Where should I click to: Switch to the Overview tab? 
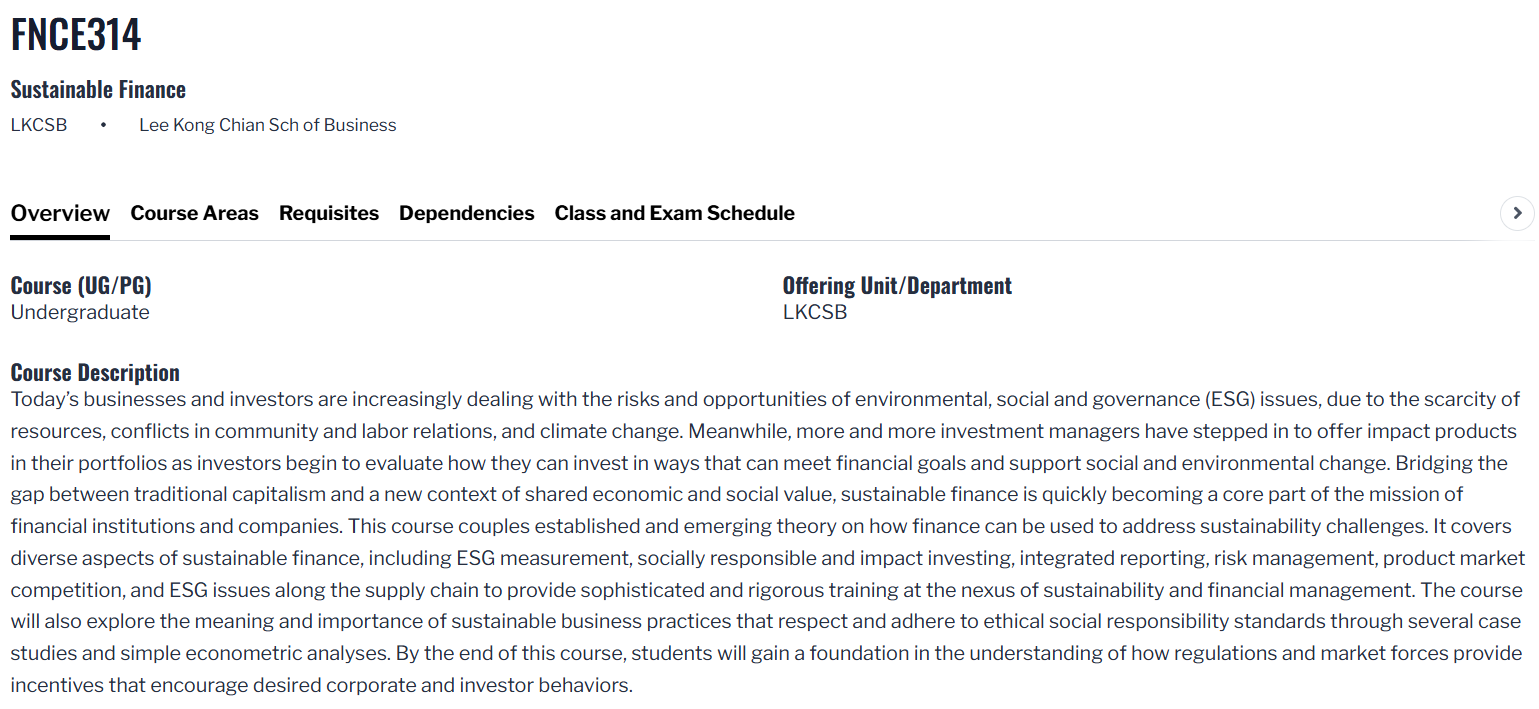tap(60, 213)
